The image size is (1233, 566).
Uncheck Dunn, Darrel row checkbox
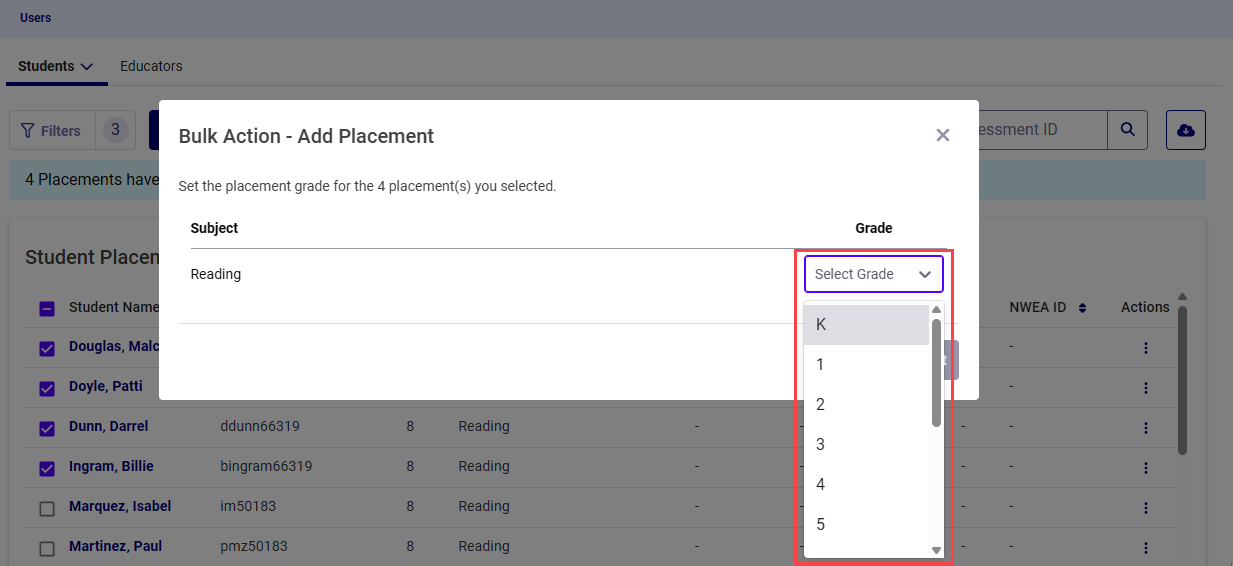(x=47, y=429)
